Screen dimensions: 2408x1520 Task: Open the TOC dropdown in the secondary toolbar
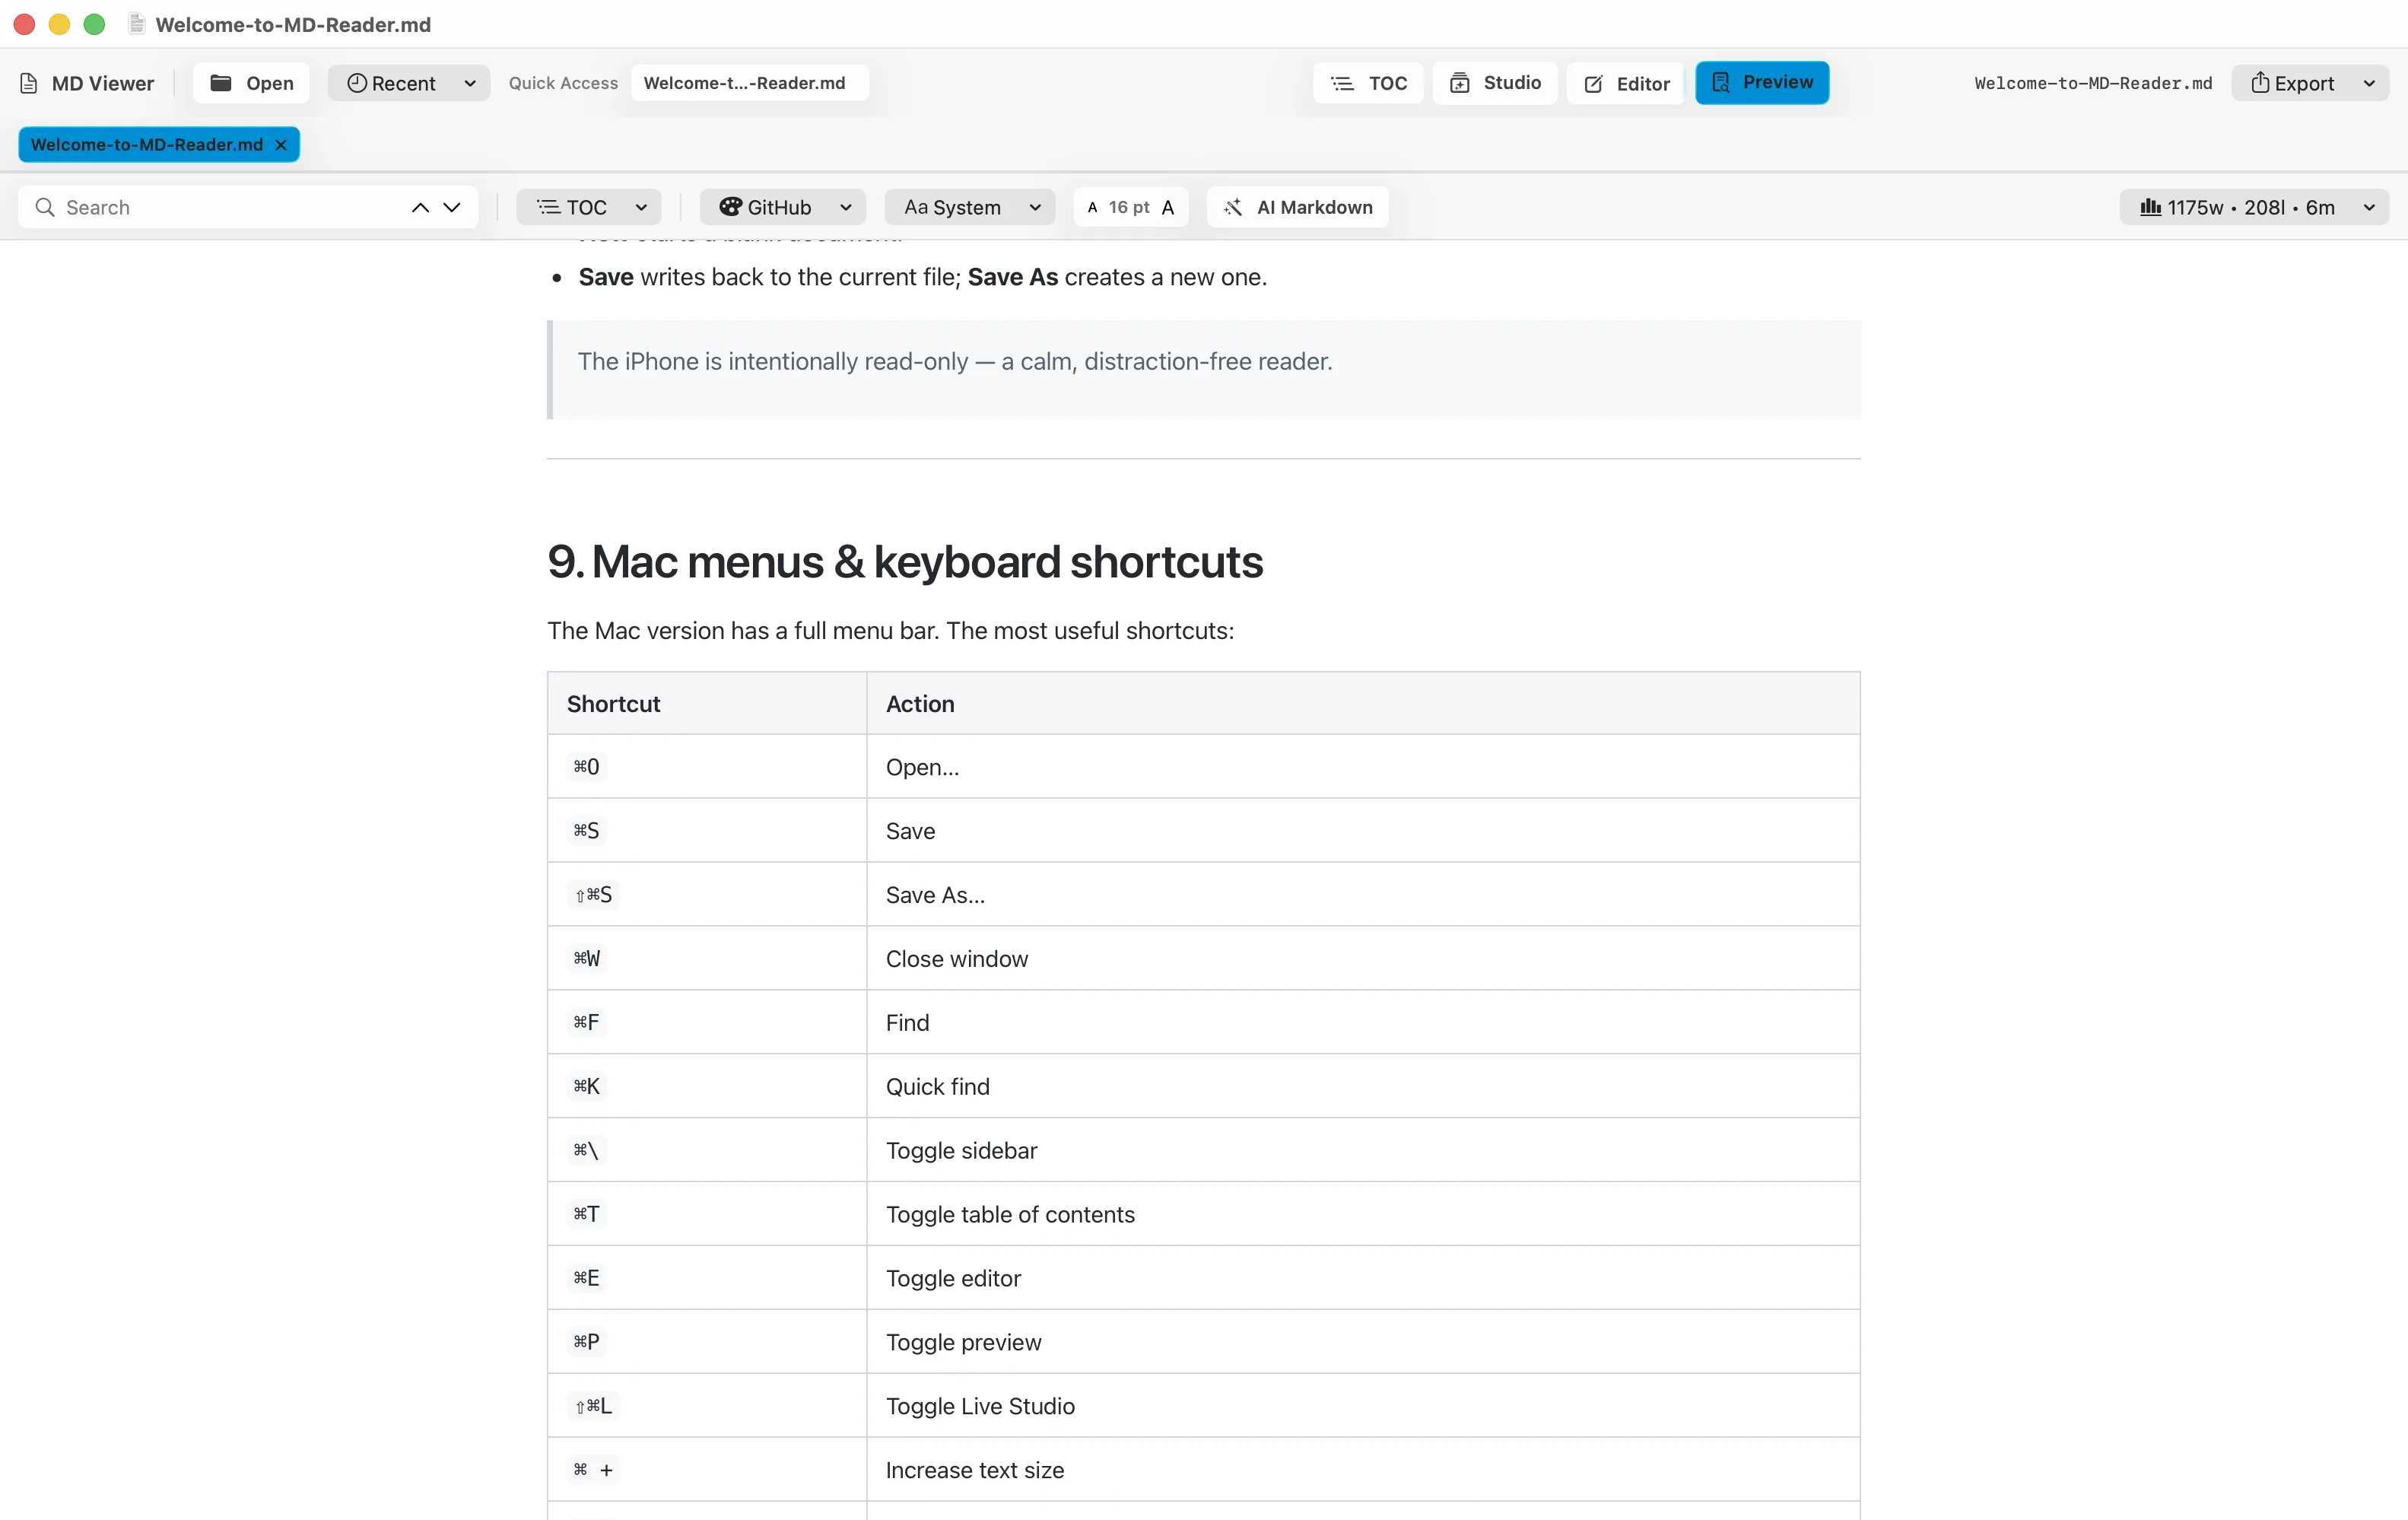coord(589,207)
